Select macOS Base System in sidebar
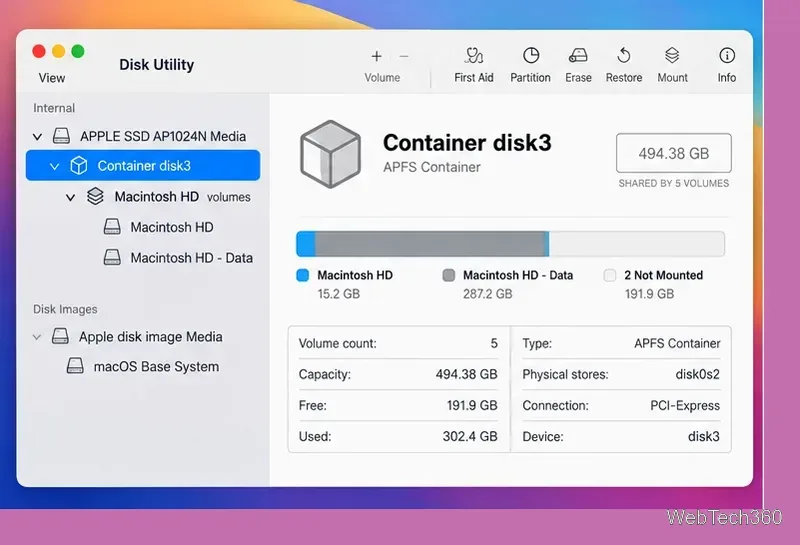The height and width of the screenshot is (545, 800). pyautogui.click(x=156, y=366)
